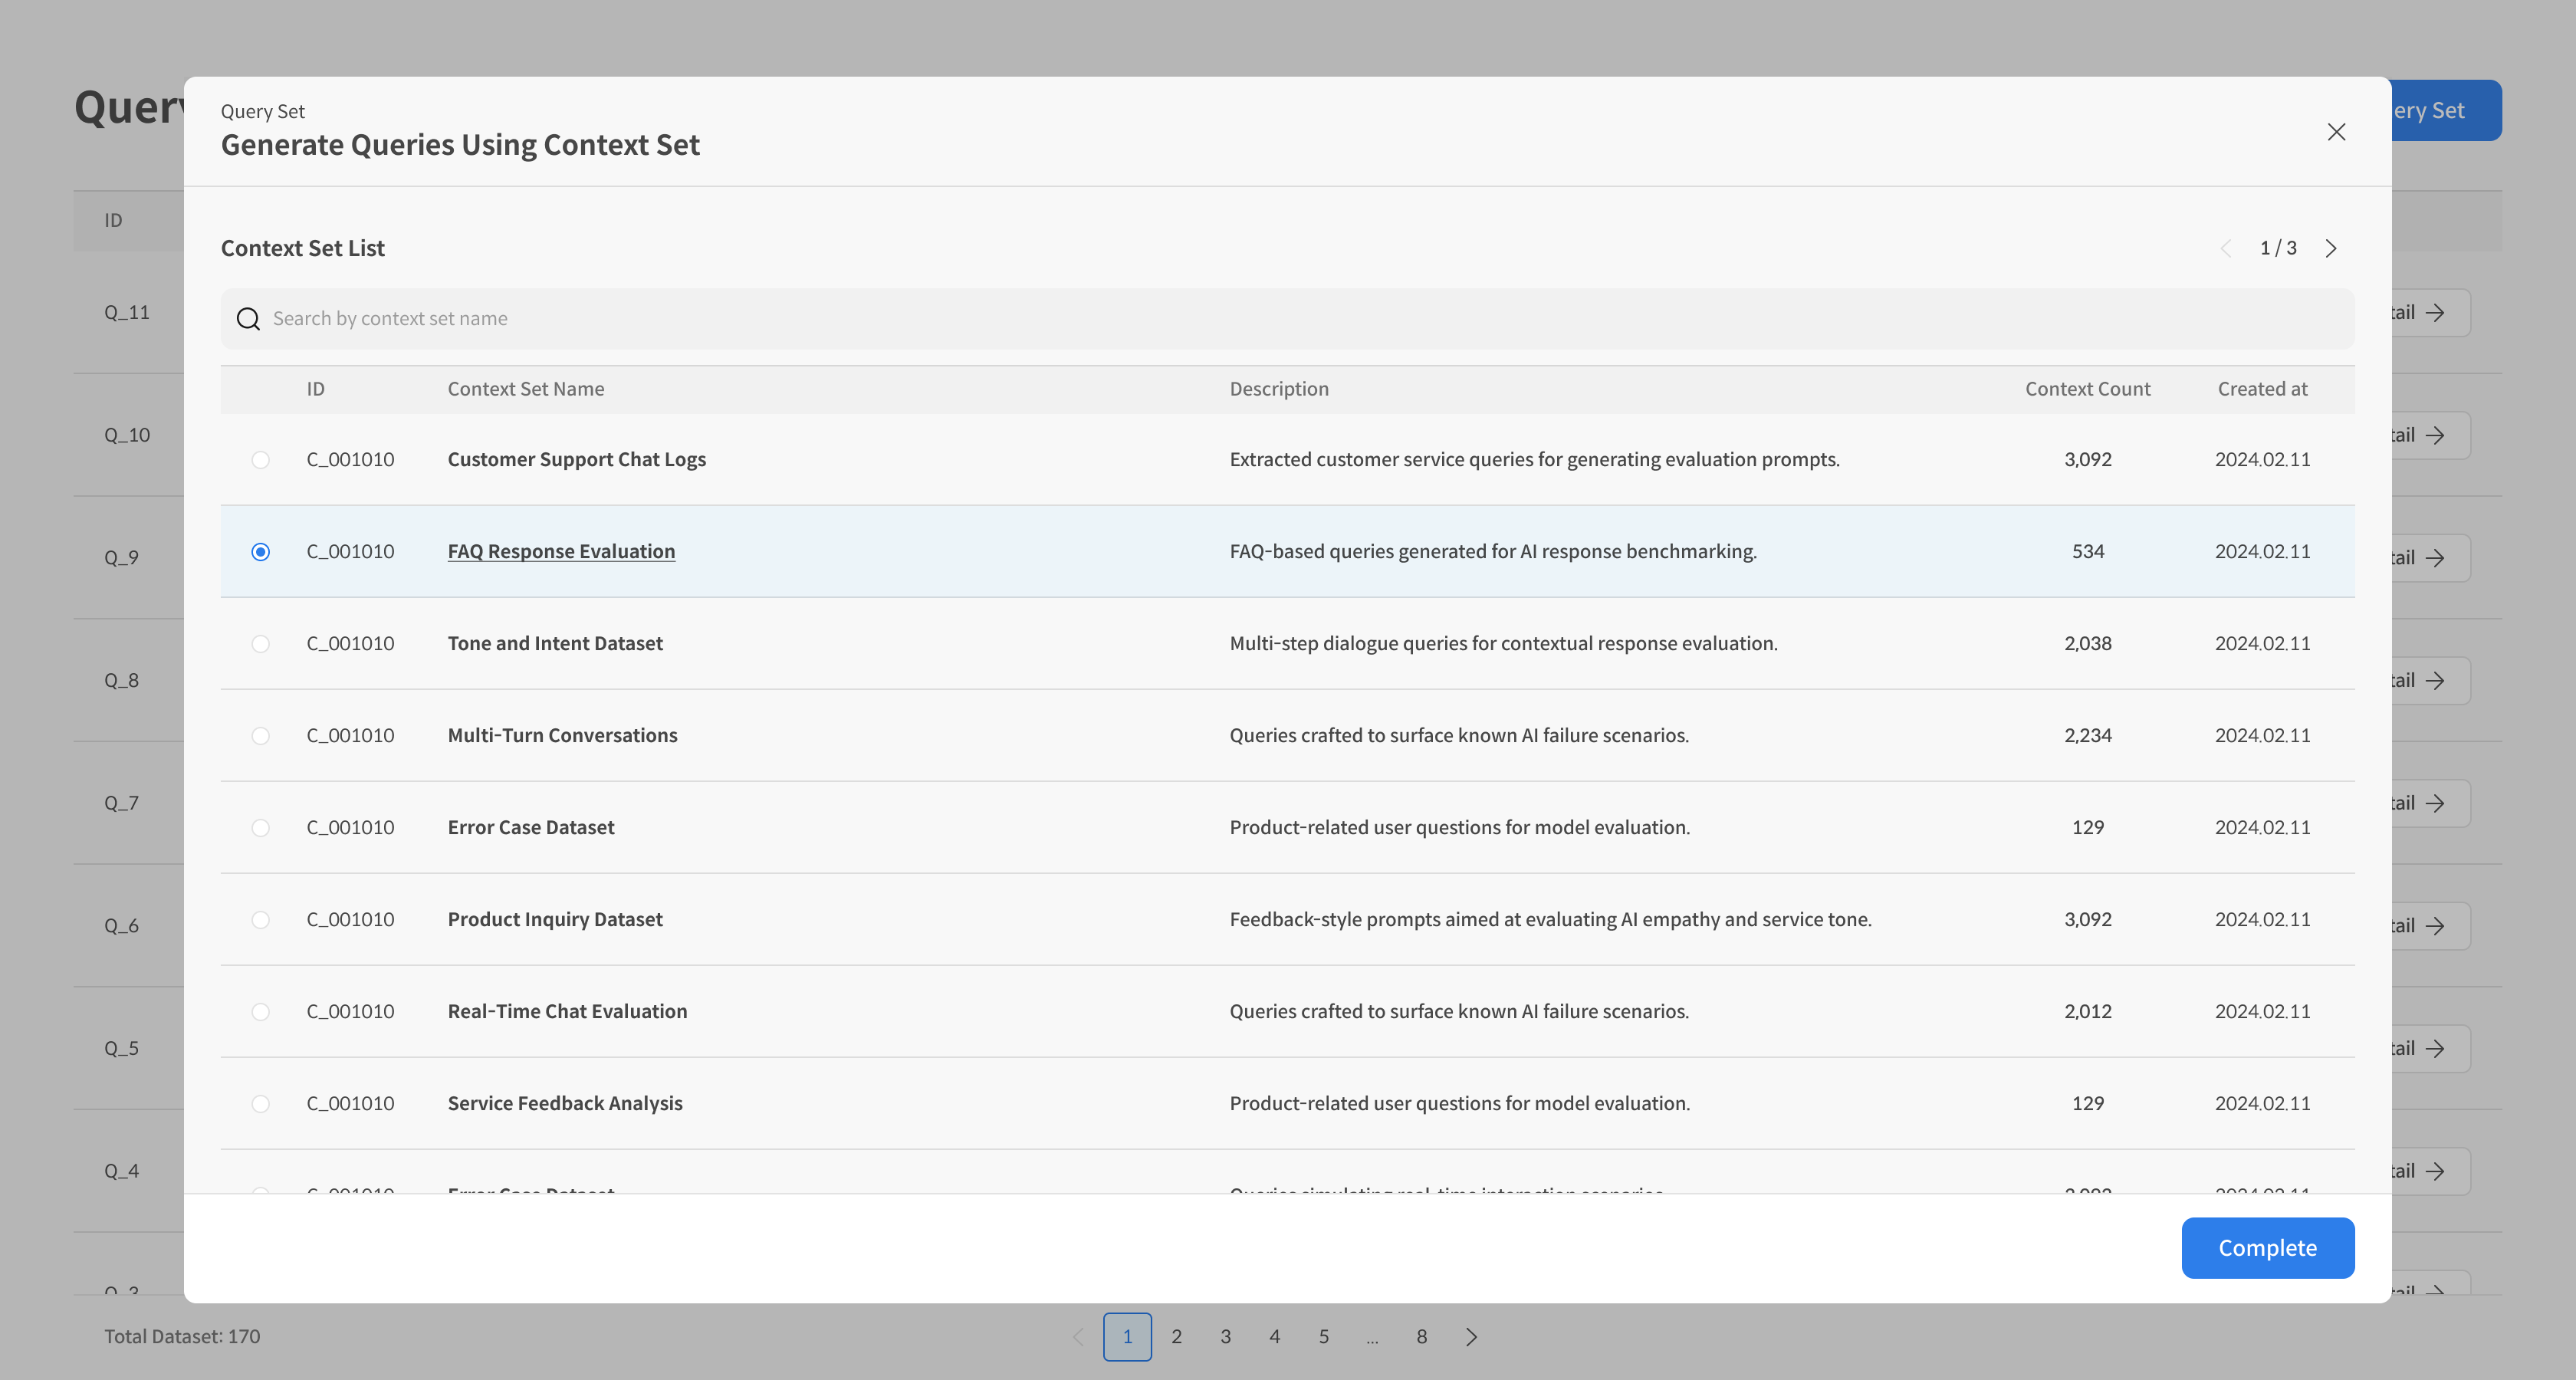The width and height of the screenshot is (2576, 1380).
Task: Focus the context set name search field
Action: tap(1300, 319)
